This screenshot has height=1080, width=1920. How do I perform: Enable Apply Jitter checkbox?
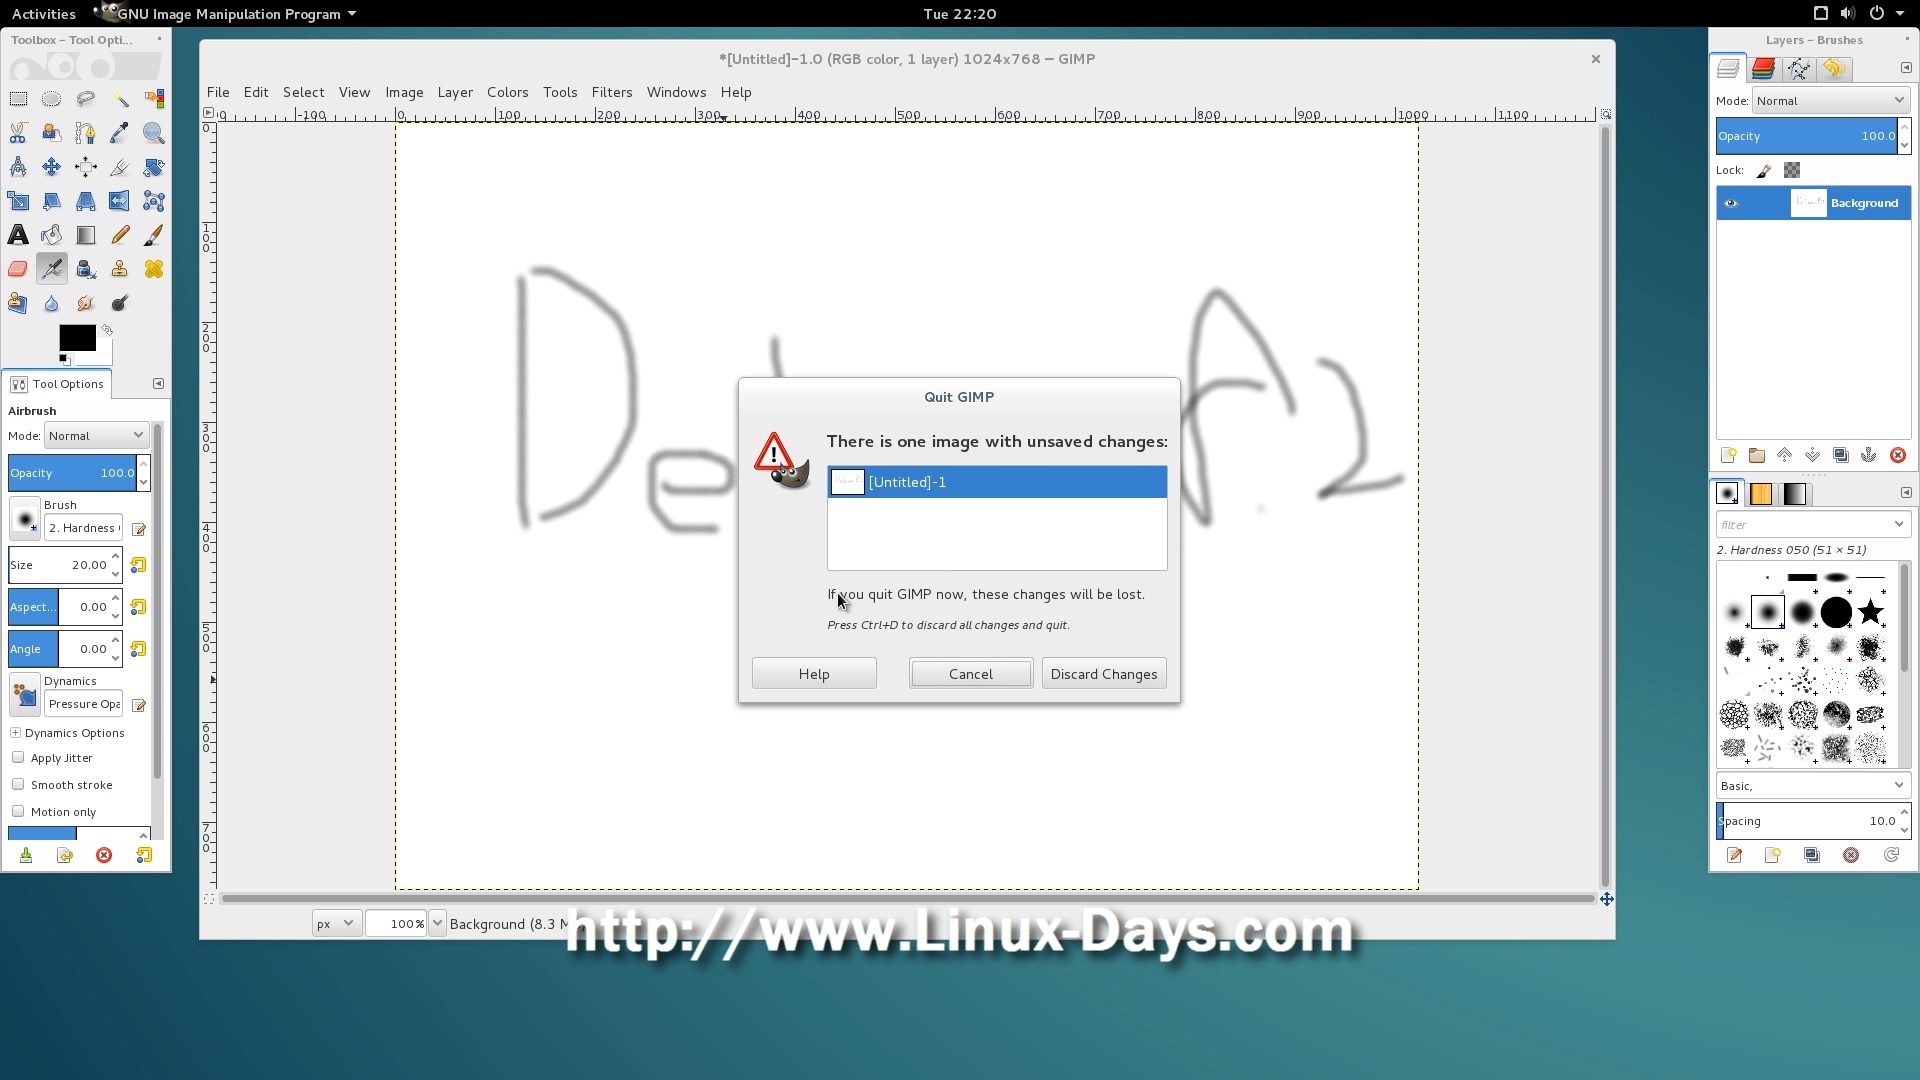pos(18,758)
